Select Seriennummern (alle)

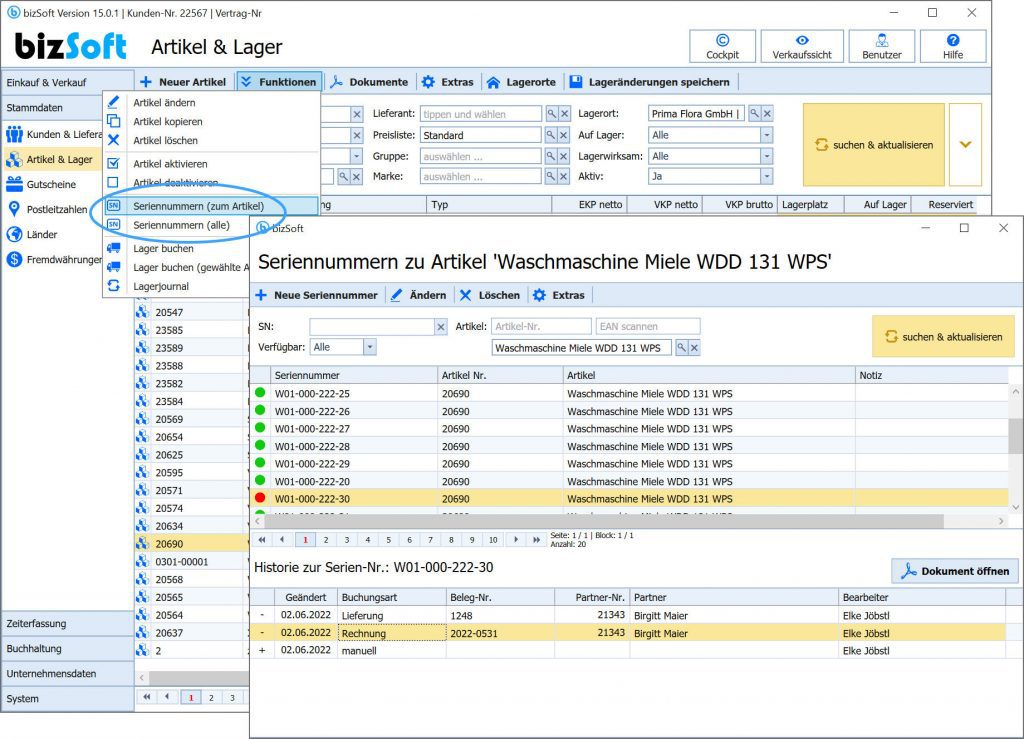[182, 225]
